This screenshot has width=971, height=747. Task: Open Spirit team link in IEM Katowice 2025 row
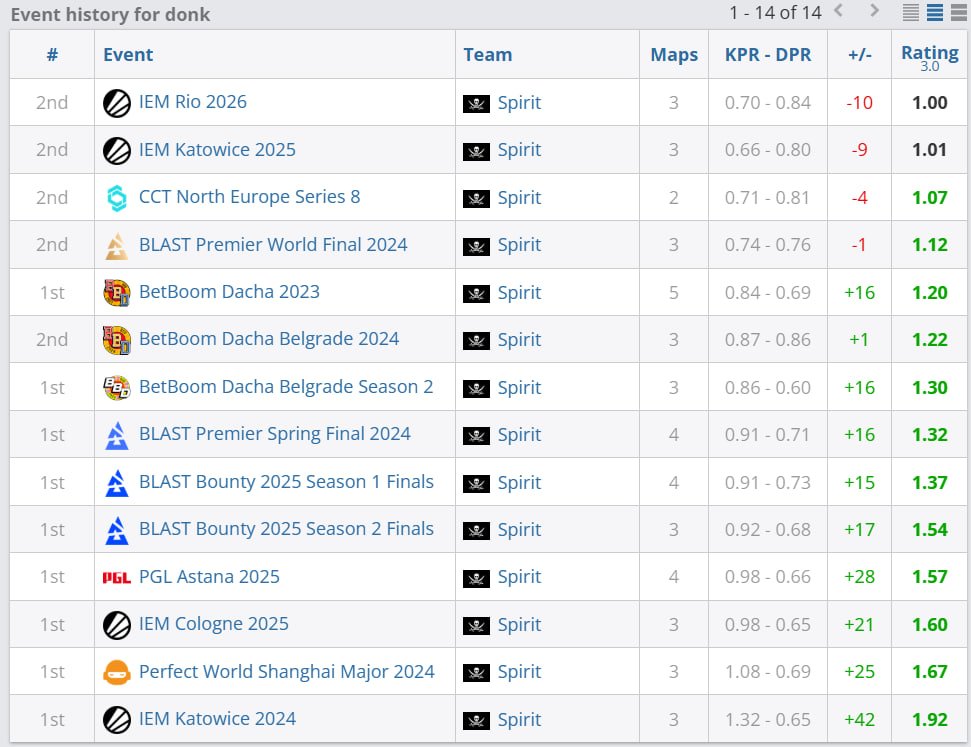tap(519, 150)
